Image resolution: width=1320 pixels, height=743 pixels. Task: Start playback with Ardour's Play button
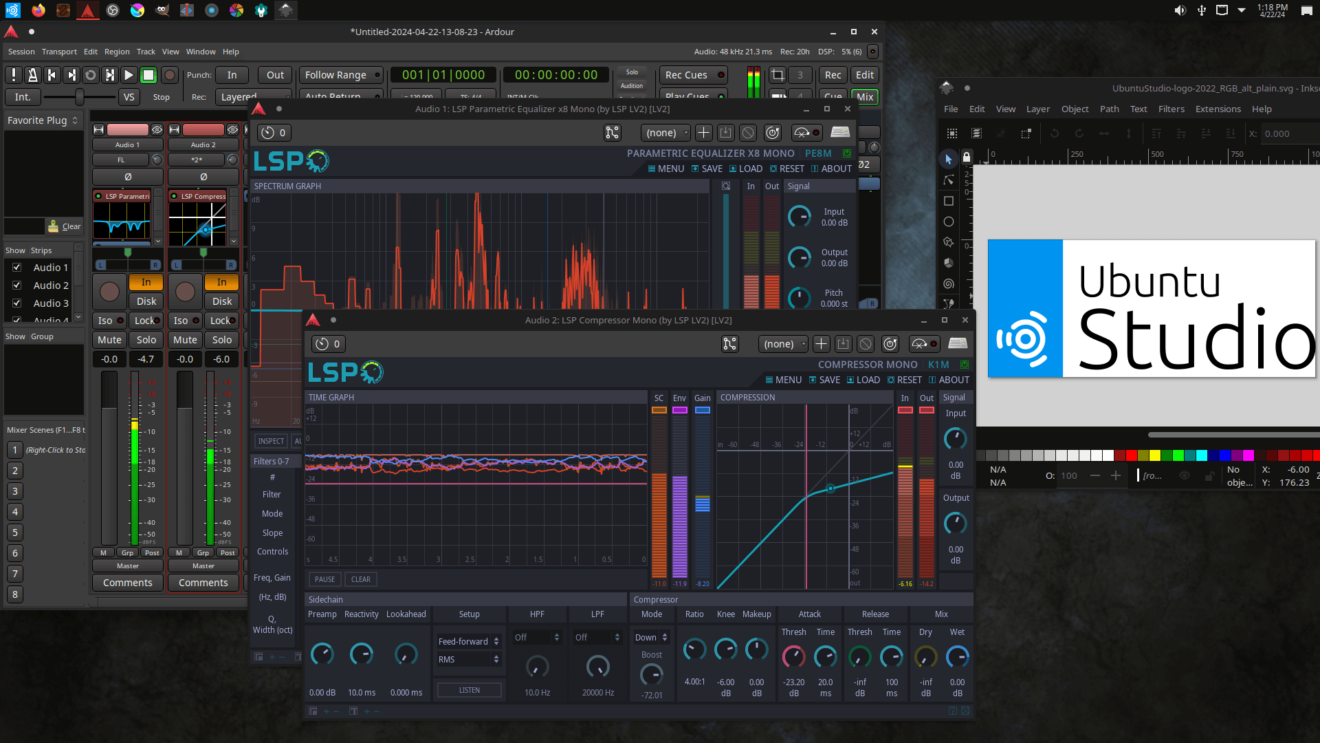point(128,74)
